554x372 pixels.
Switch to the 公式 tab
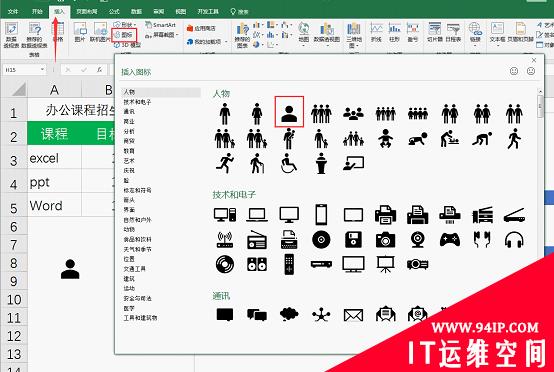coord(114,12)
